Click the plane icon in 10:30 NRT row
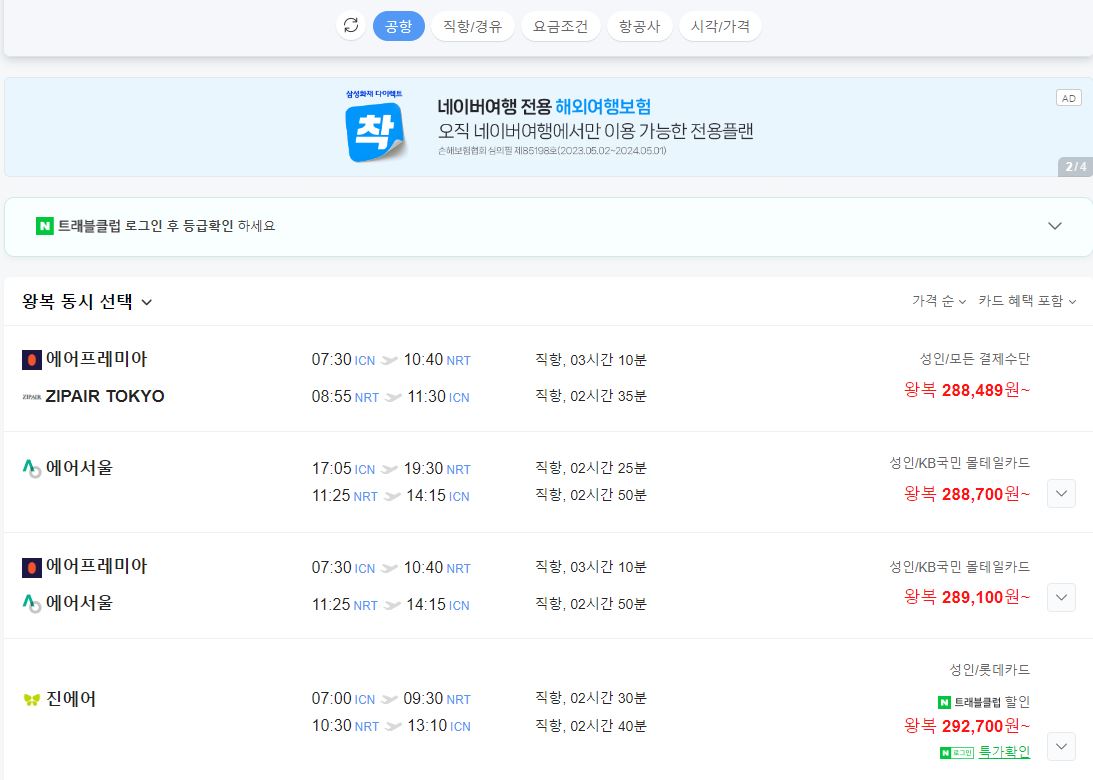 394,726
